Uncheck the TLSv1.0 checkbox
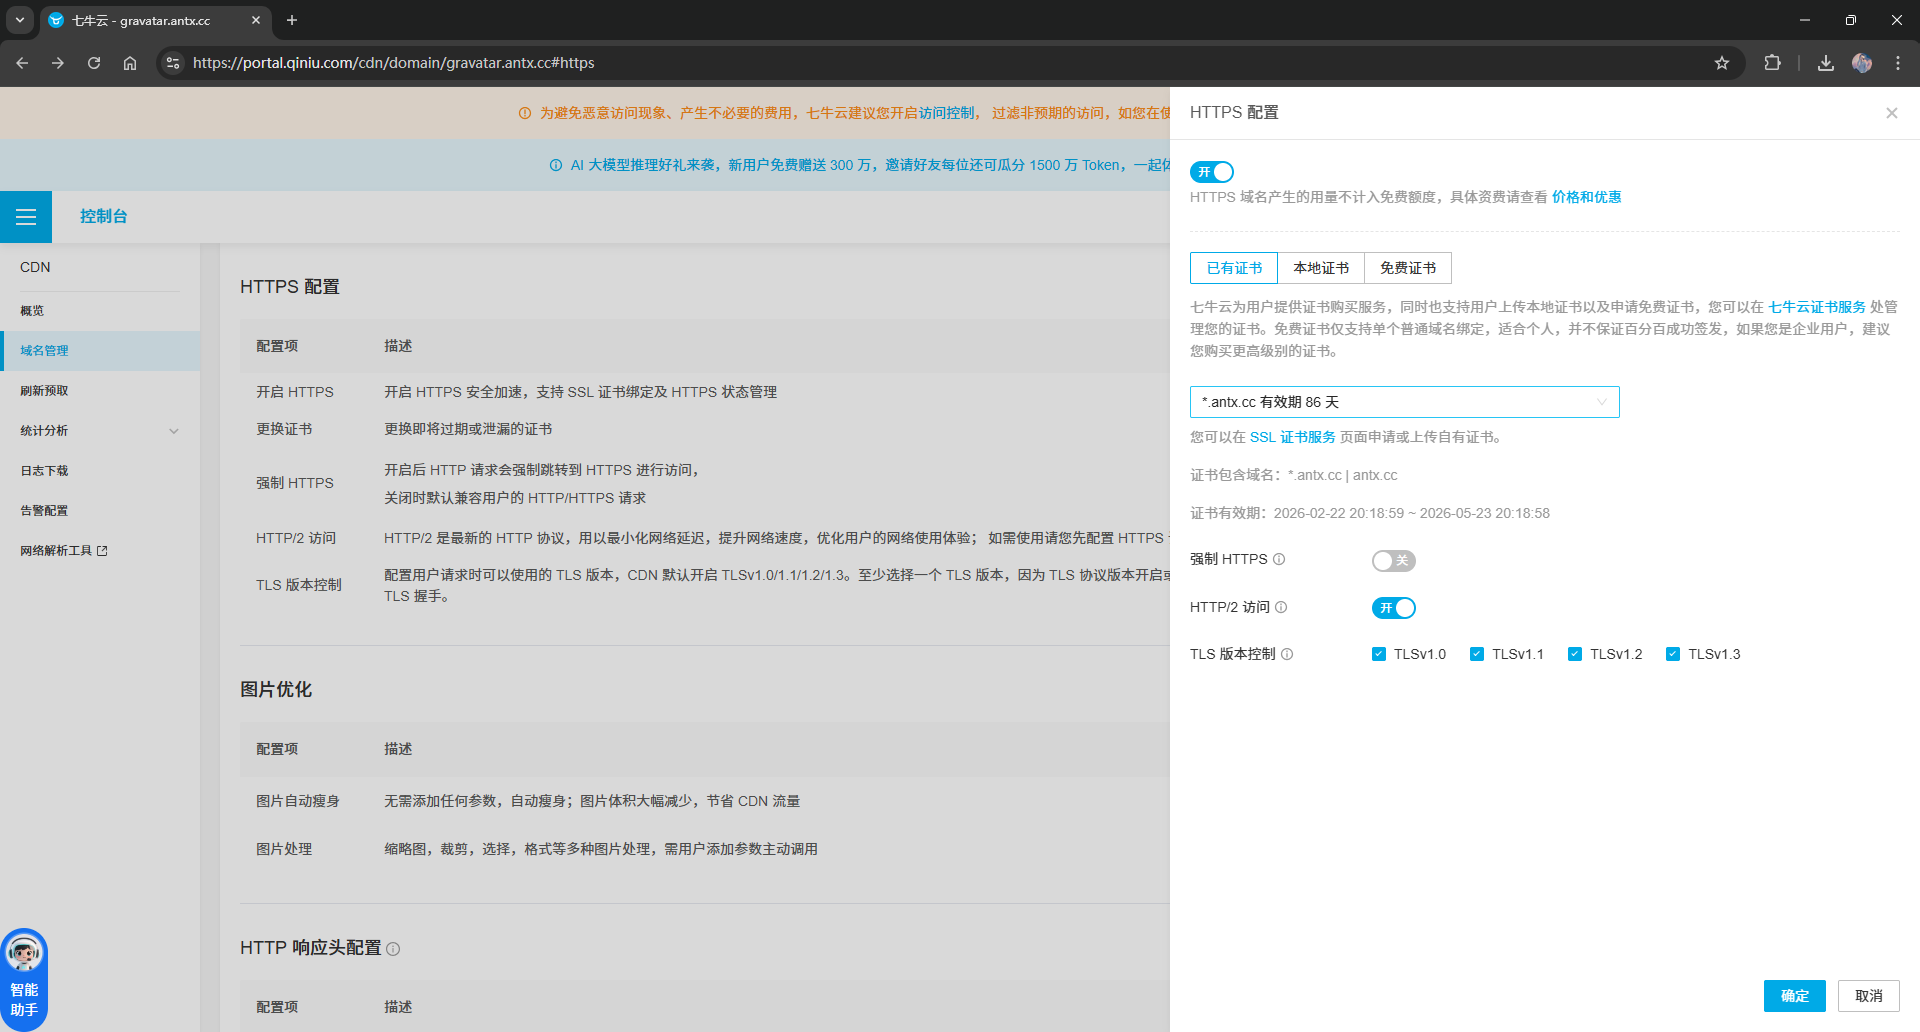Image resolution: width=1920 pixels, height=1032 pixels. [1379, 655]
